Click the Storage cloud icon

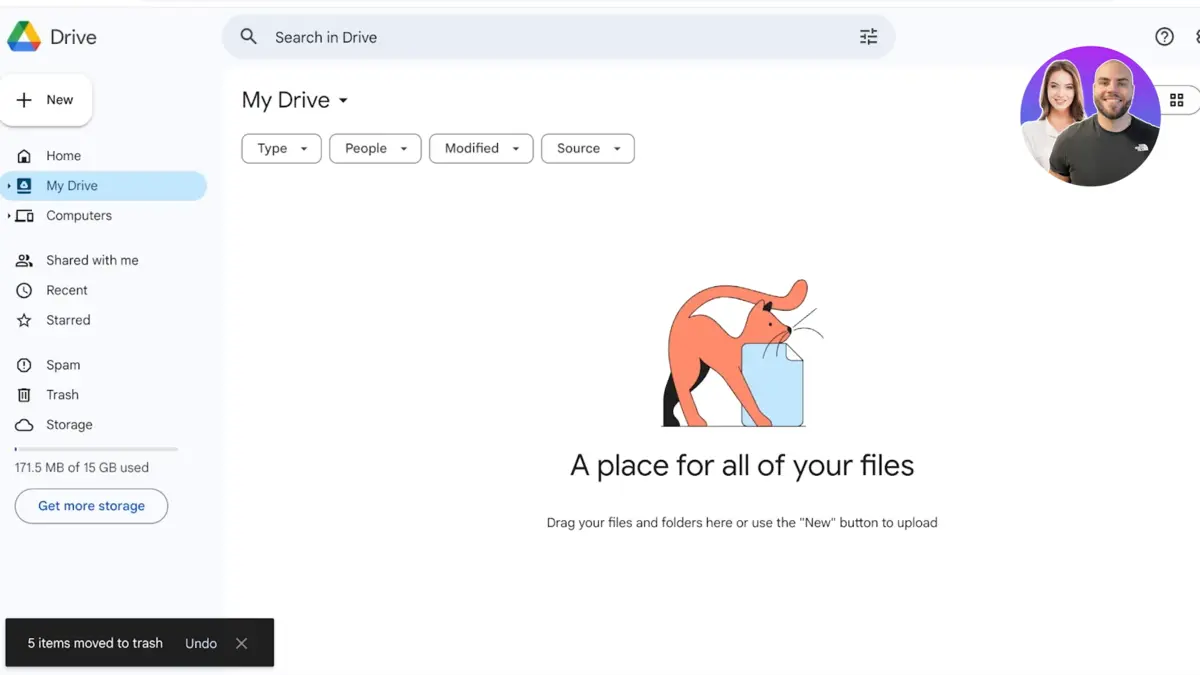[24, 425]
